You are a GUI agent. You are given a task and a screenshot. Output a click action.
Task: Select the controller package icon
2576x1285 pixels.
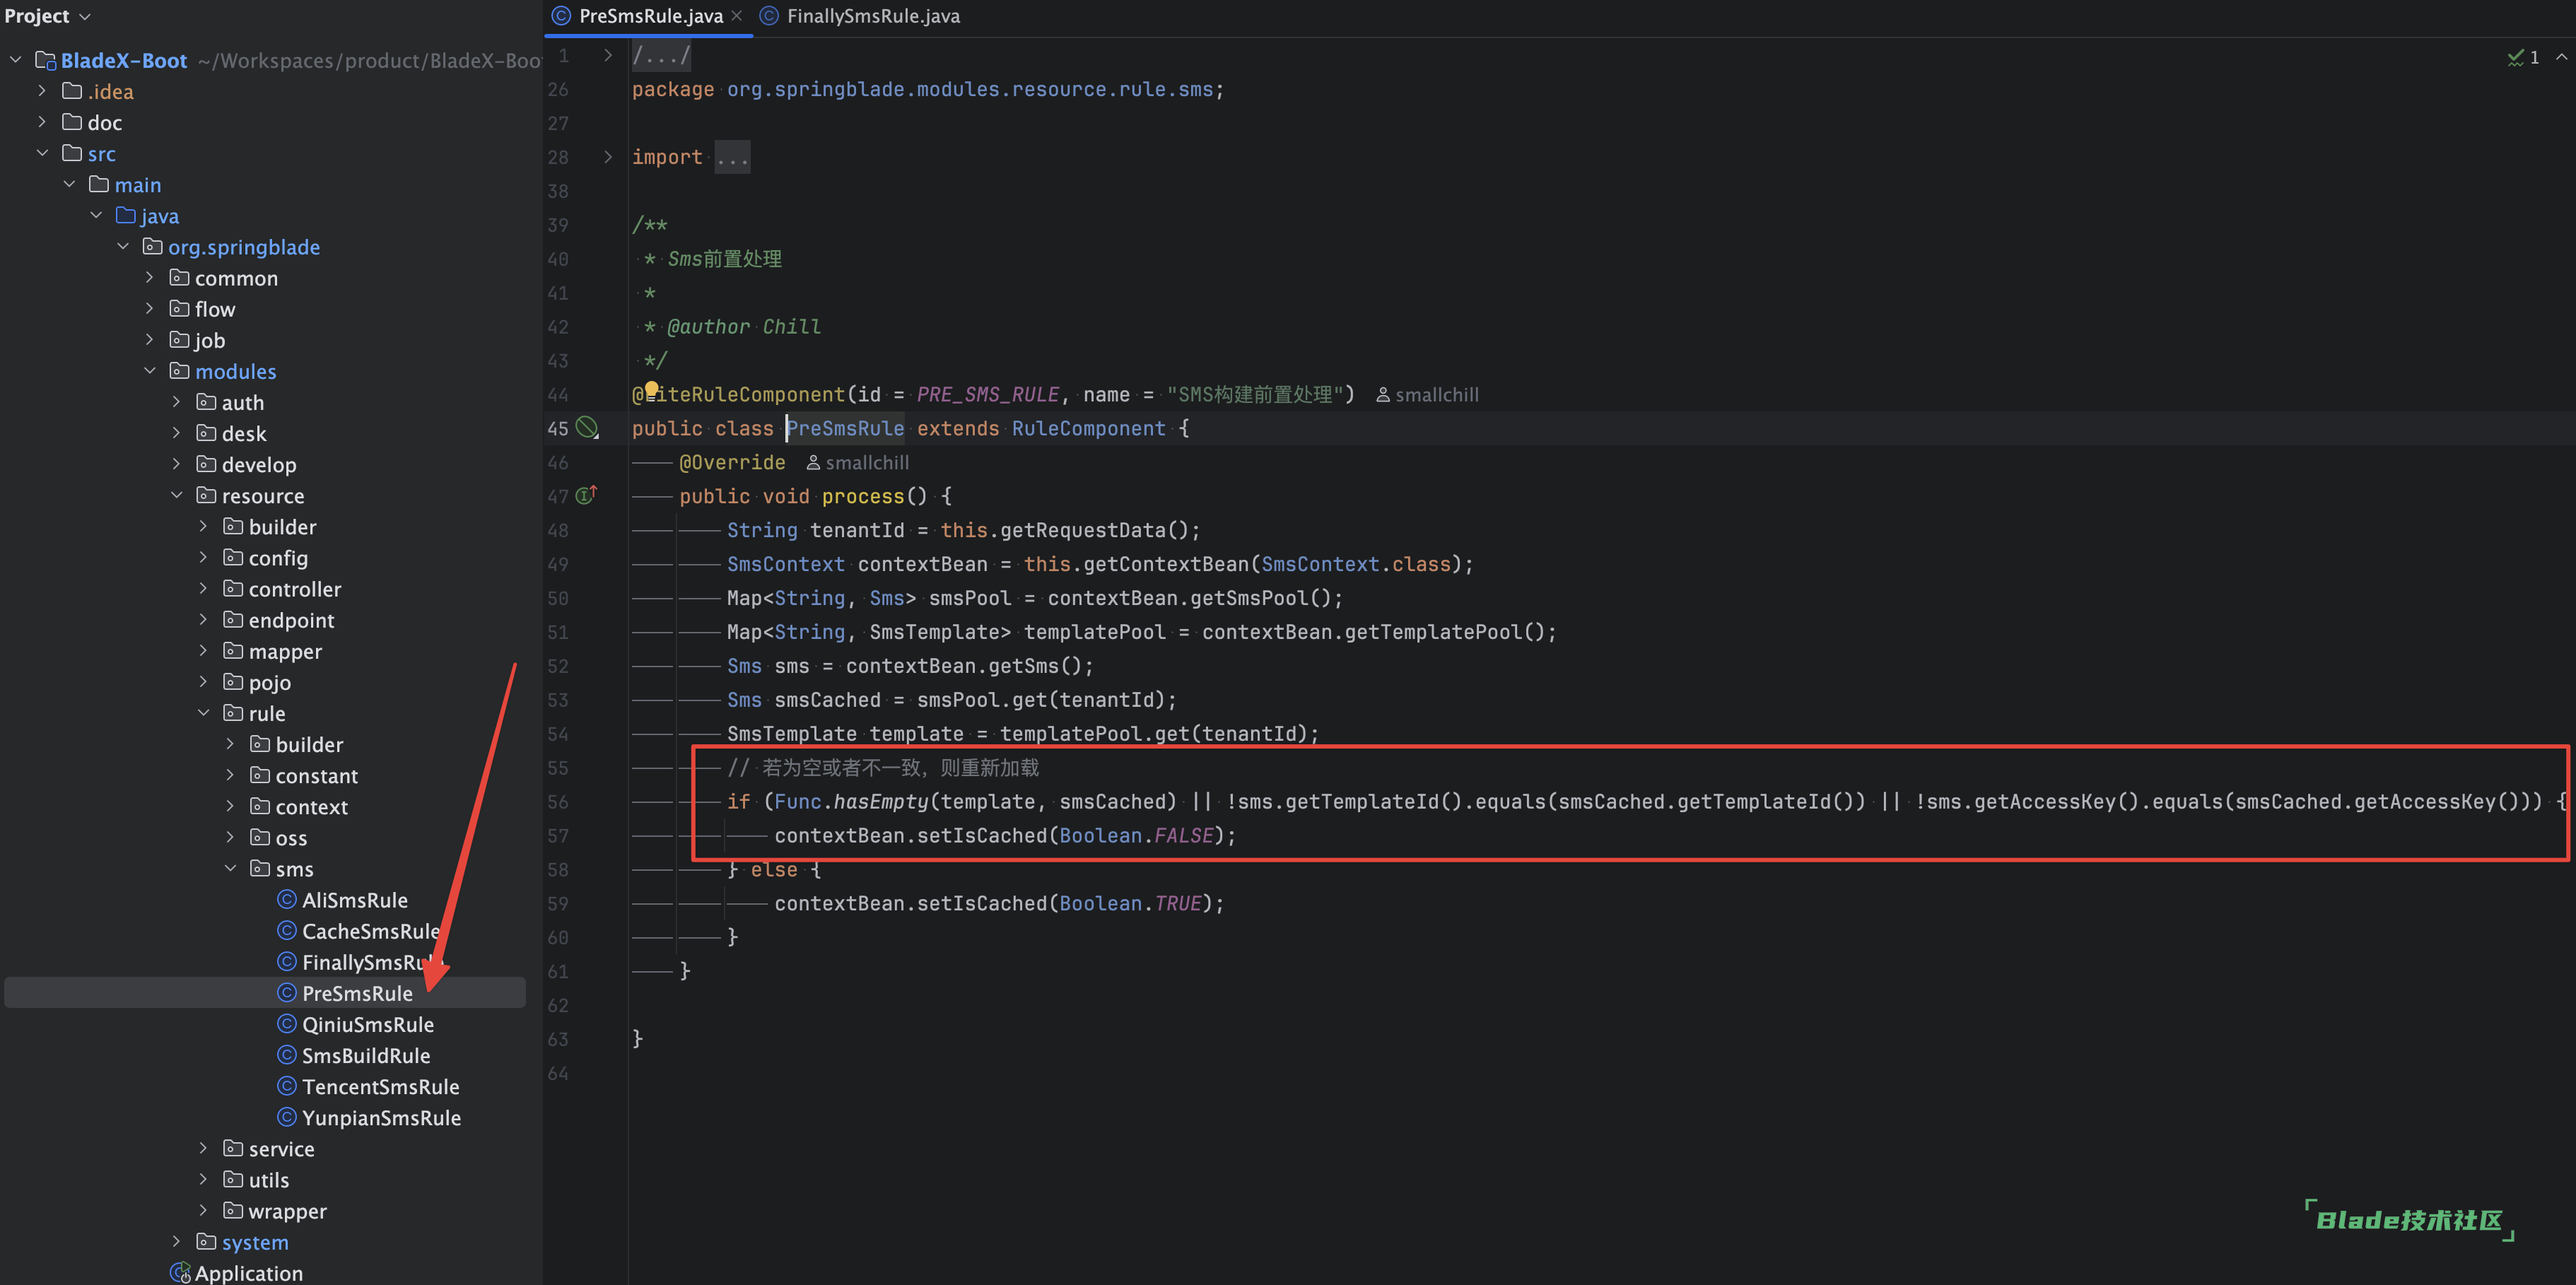click(x=233, y=588)
